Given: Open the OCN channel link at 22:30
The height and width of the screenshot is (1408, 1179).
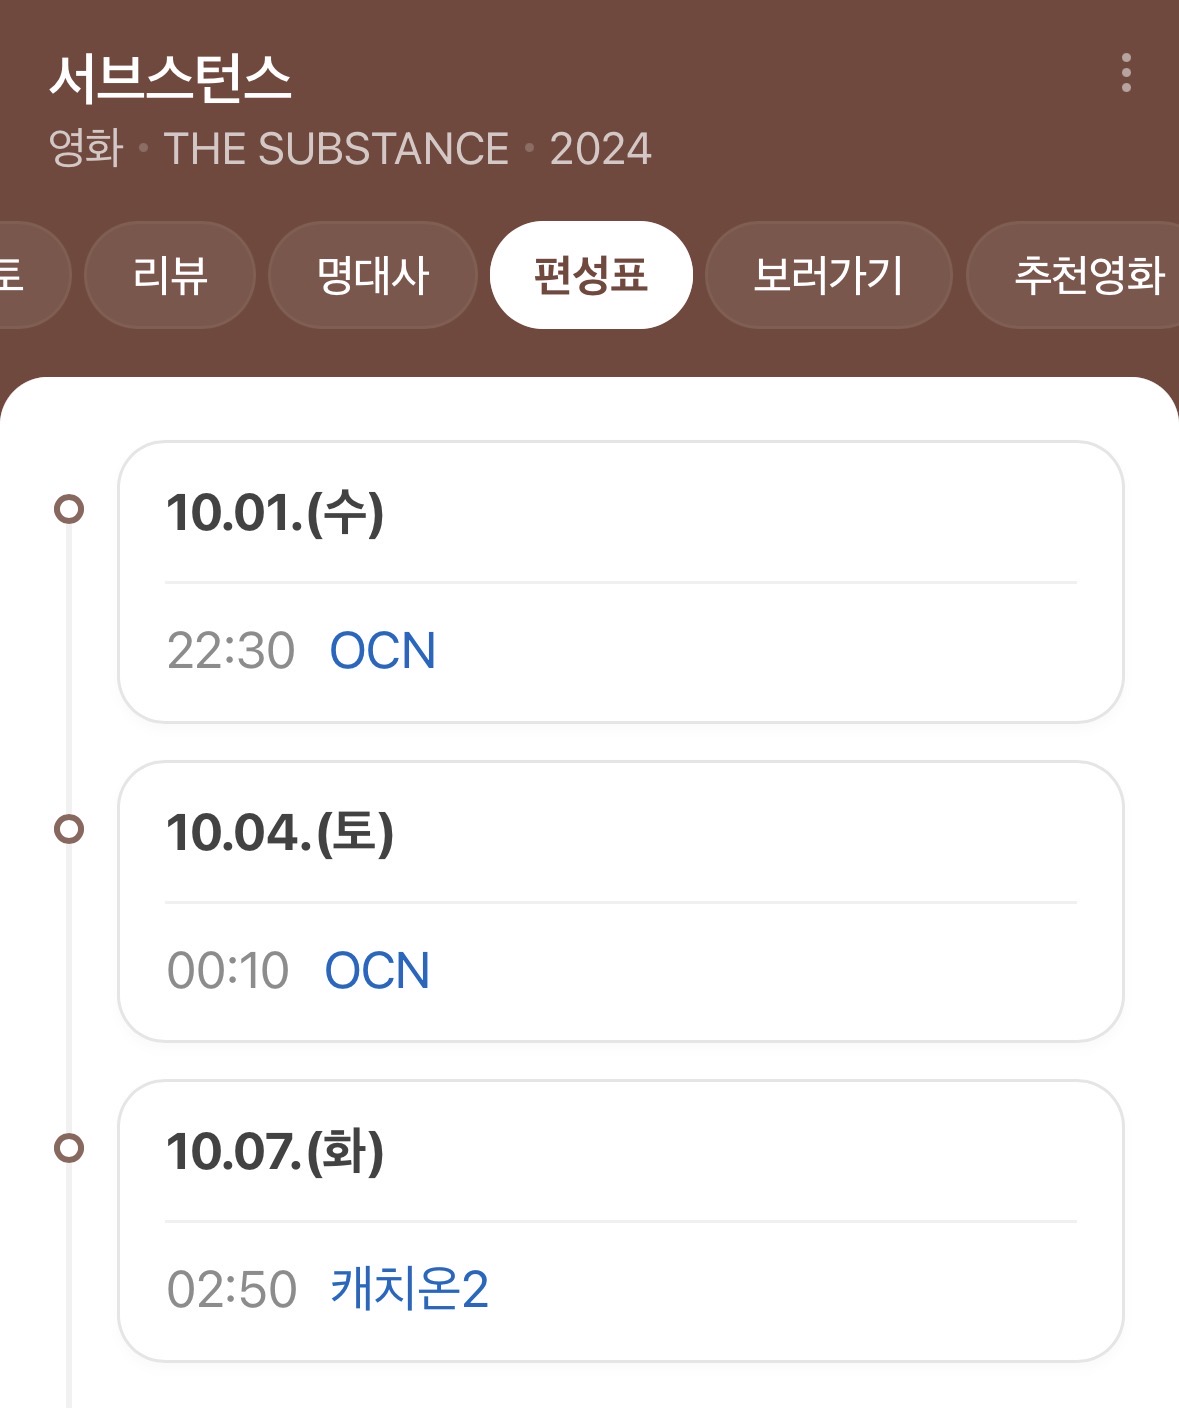Looking at the screenshot, I should [x=383, y=651].
